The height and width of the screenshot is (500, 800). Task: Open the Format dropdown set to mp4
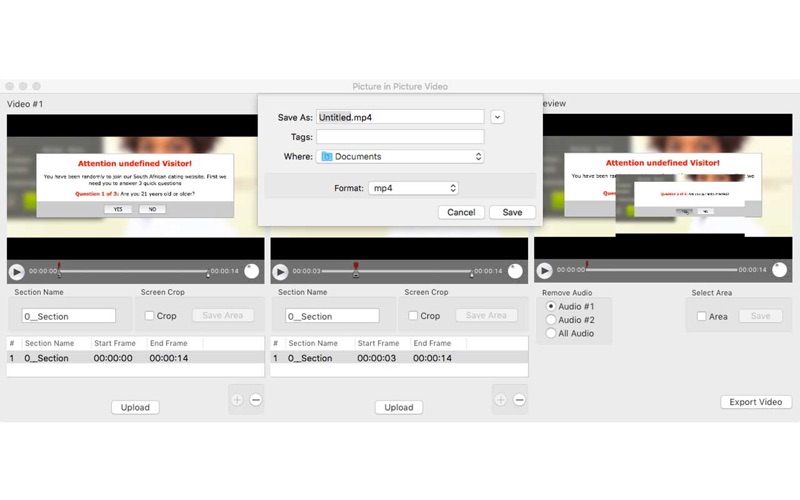click(412, 188)
